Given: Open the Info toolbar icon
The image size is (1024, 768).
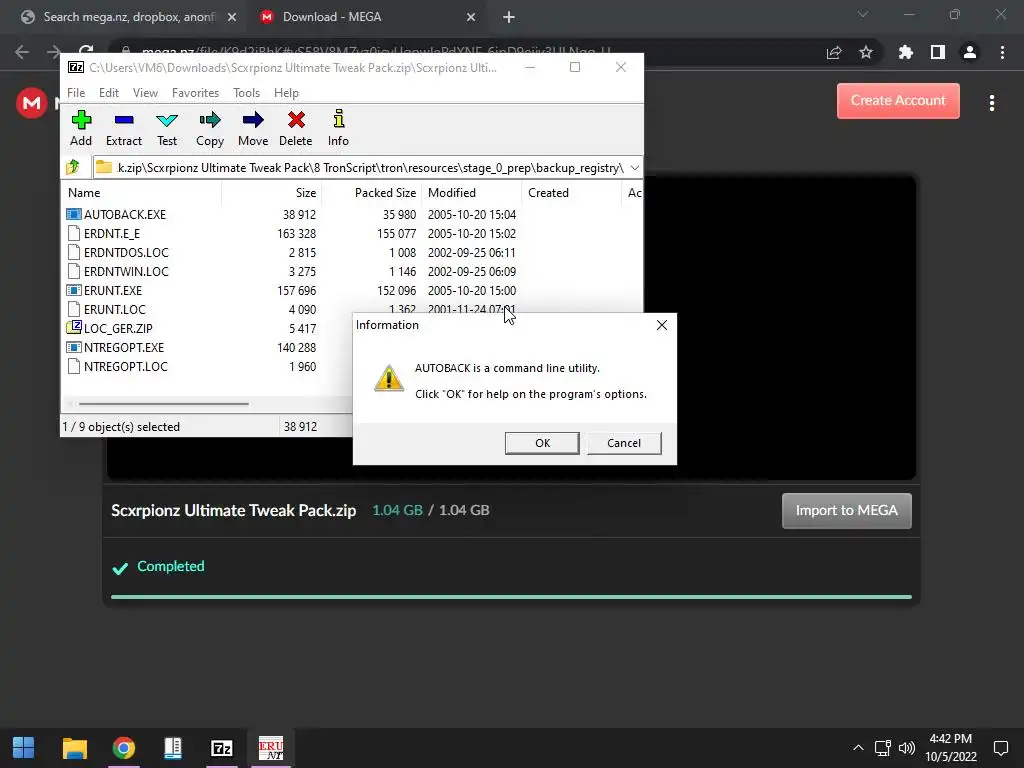Looking at the screenshot, I should coord(338,128).
